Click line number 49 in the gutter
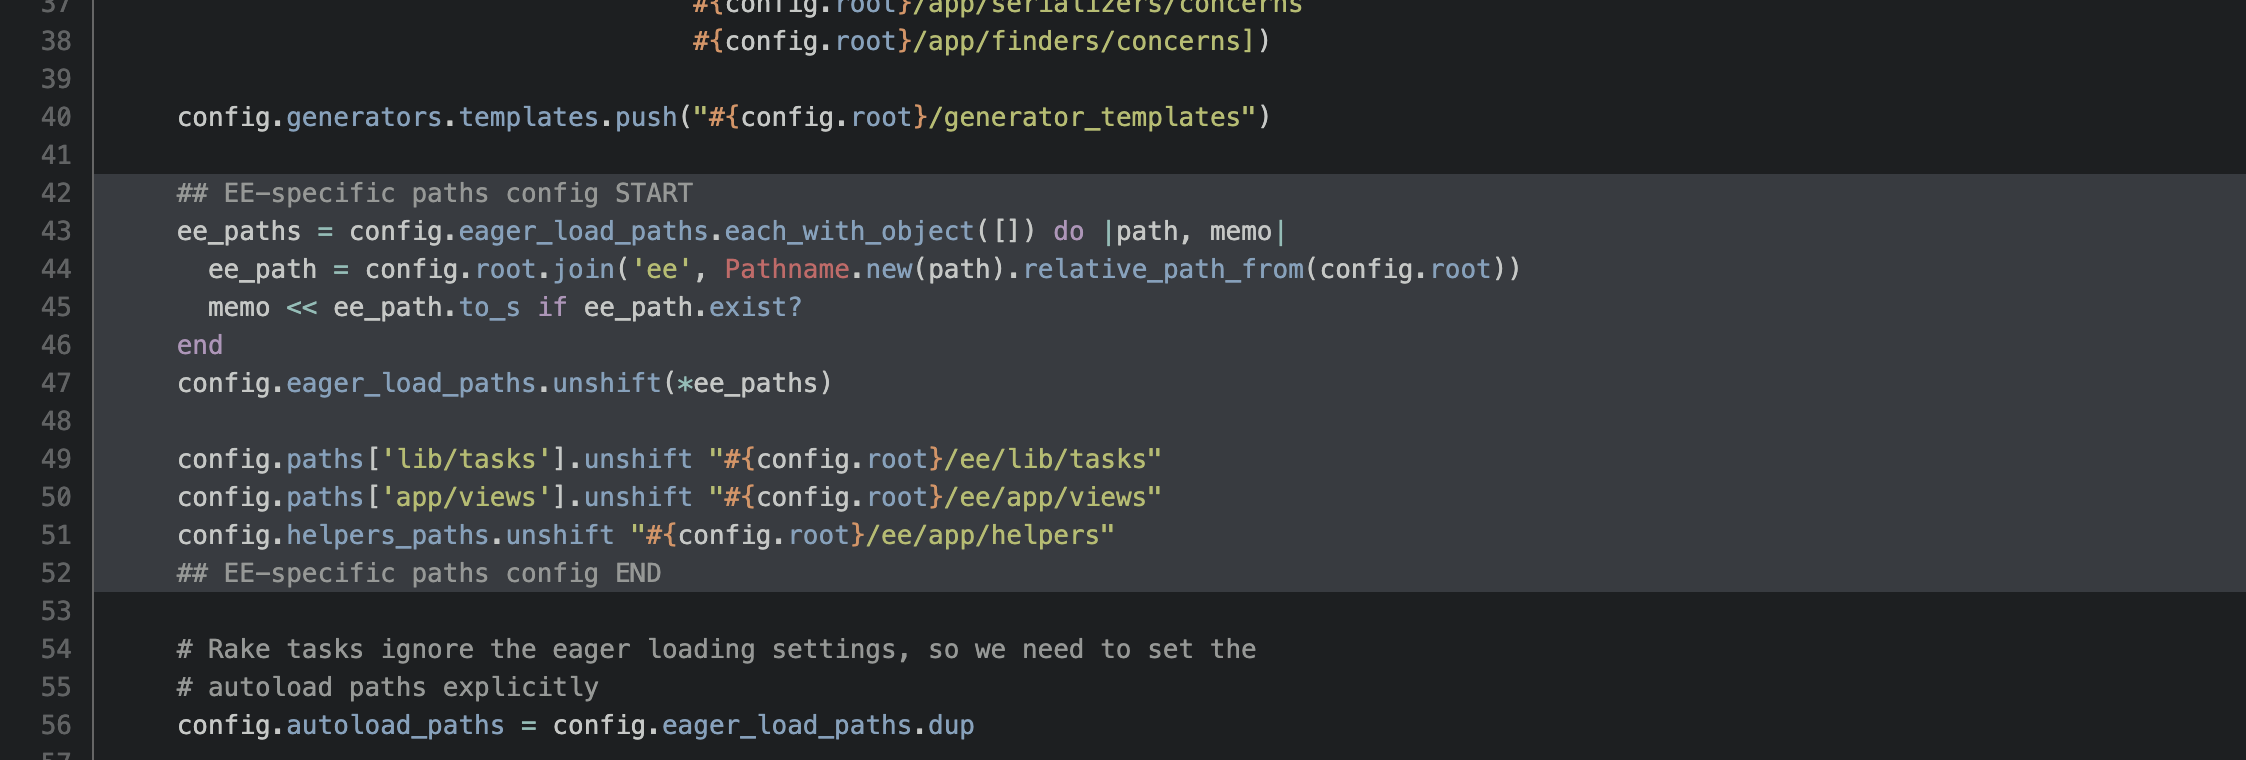Viewport: 2246px width, 760px height. [x=56, y=459]
